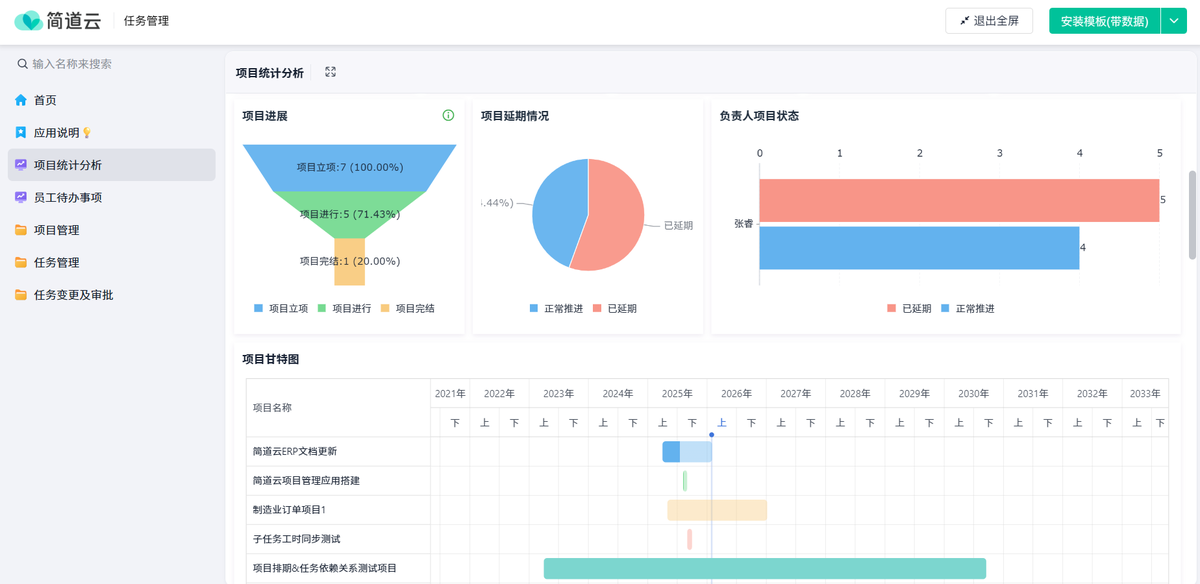
Task: Click the 项目统计分析 dashboard icon
Action: pyautogui.click(x=21, y=165)
